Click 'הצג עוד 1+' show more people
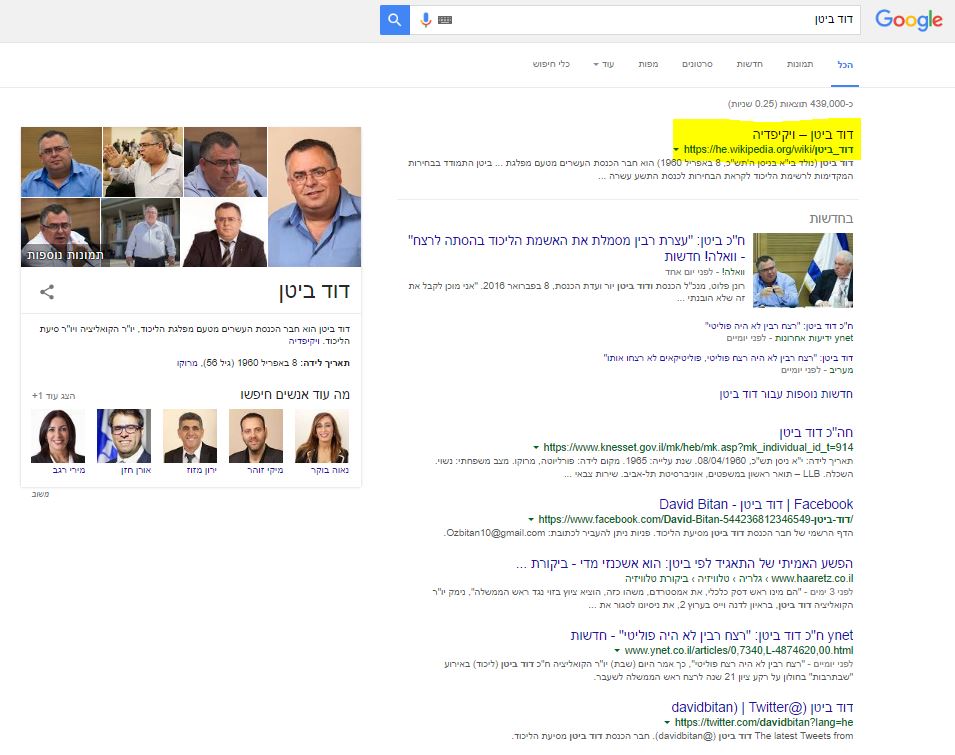Viewport: 955px width, 755px height. [x=54, y=396]
